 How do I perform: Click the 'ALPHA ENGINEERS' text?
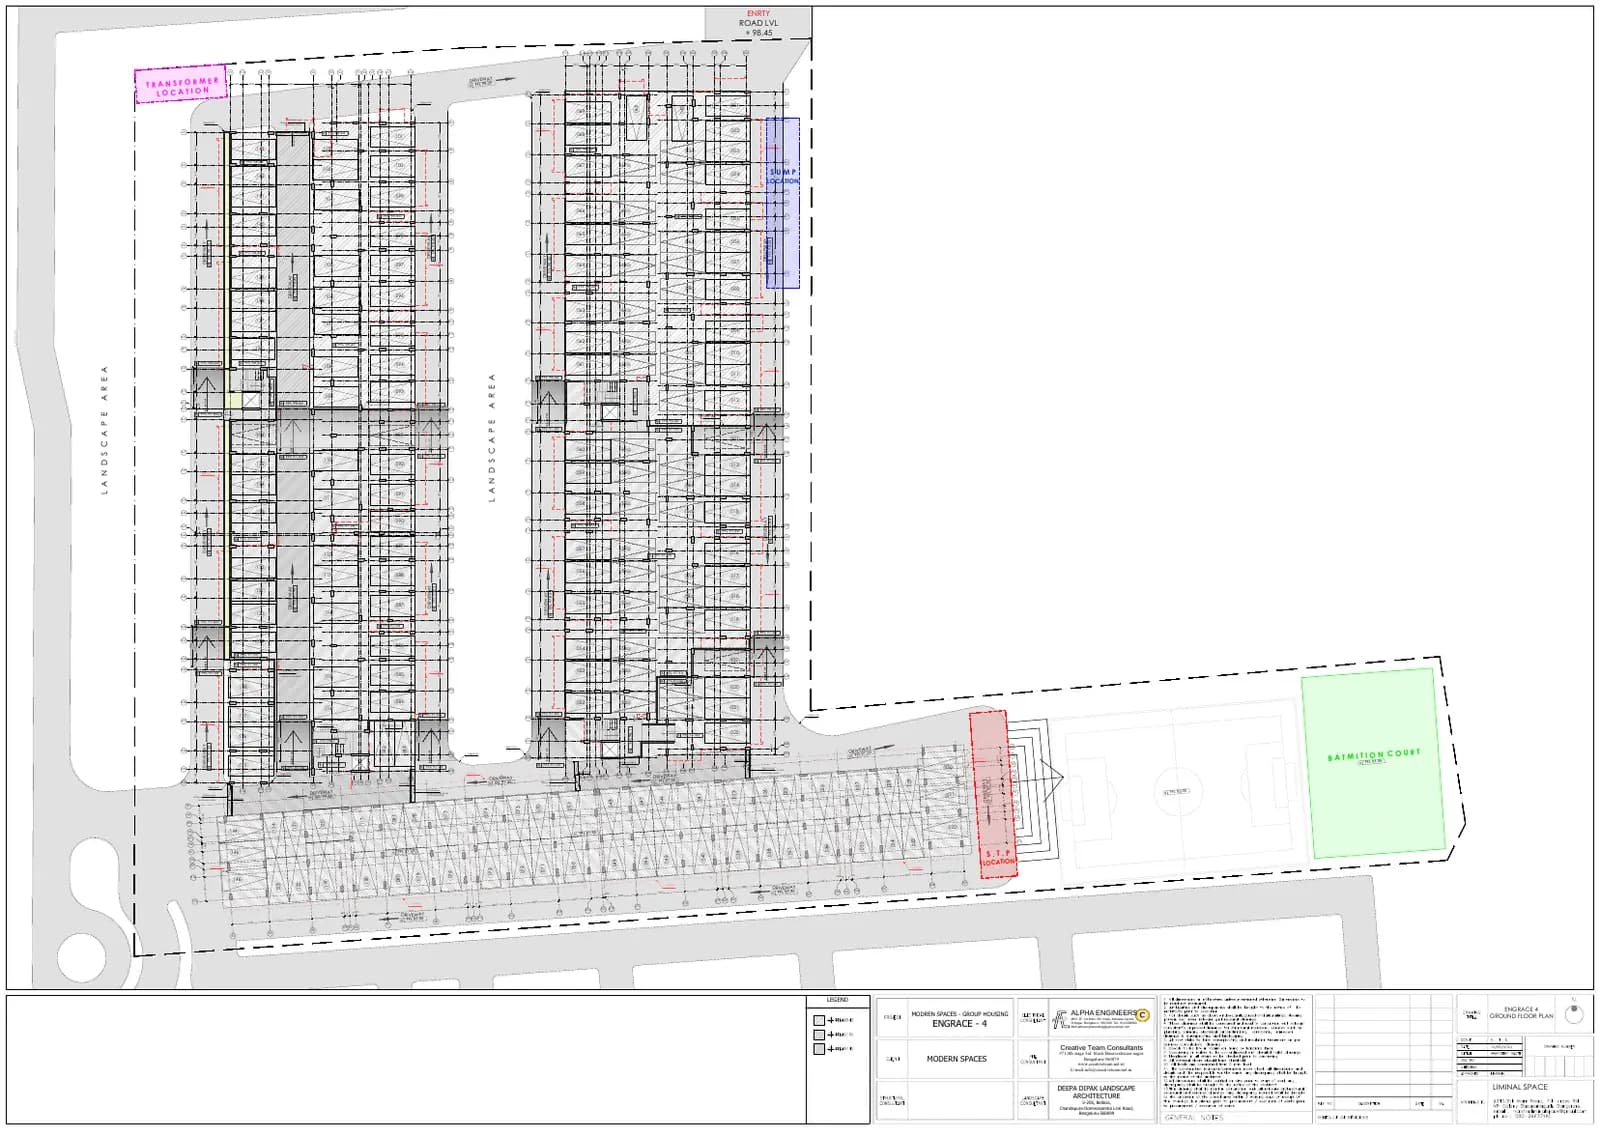pos(1103,1013)
